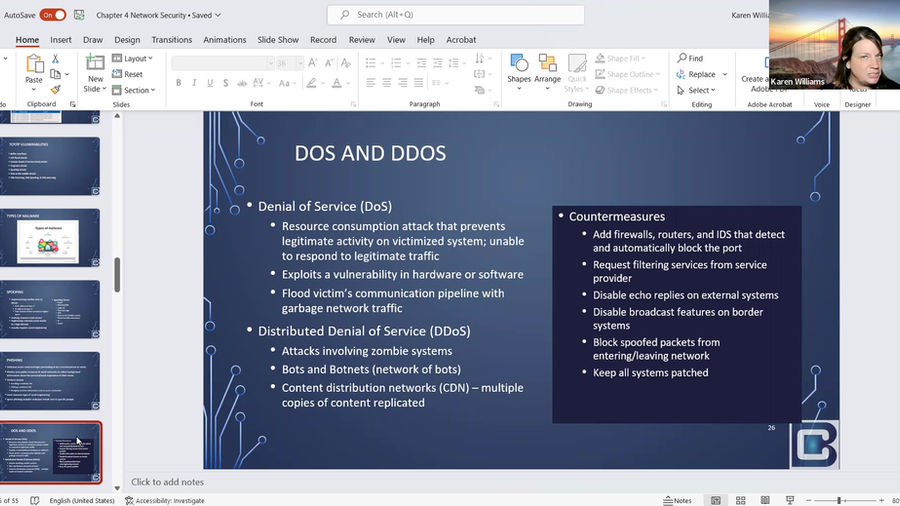The width and height of the screenshot is (900, 506).
Task: Turn off the AutoSave toggle
Action: pos(53,15)
